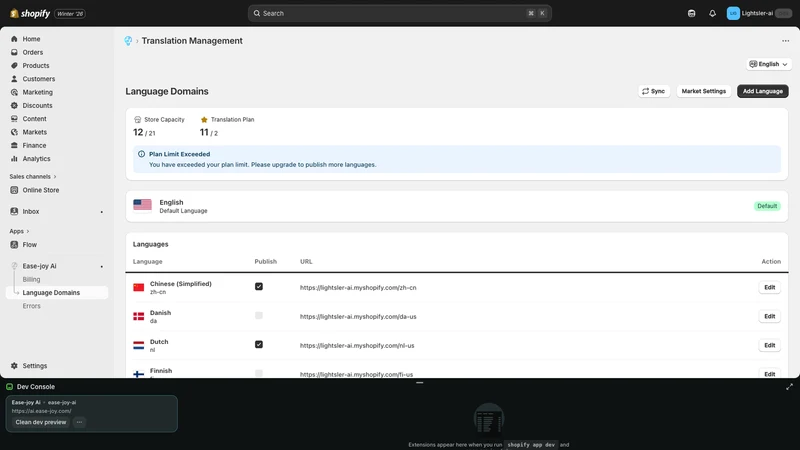This screenshot has width=800, height=450.
Task: Toggle Publish checkbox for Danish
Action: coord(259,315)
